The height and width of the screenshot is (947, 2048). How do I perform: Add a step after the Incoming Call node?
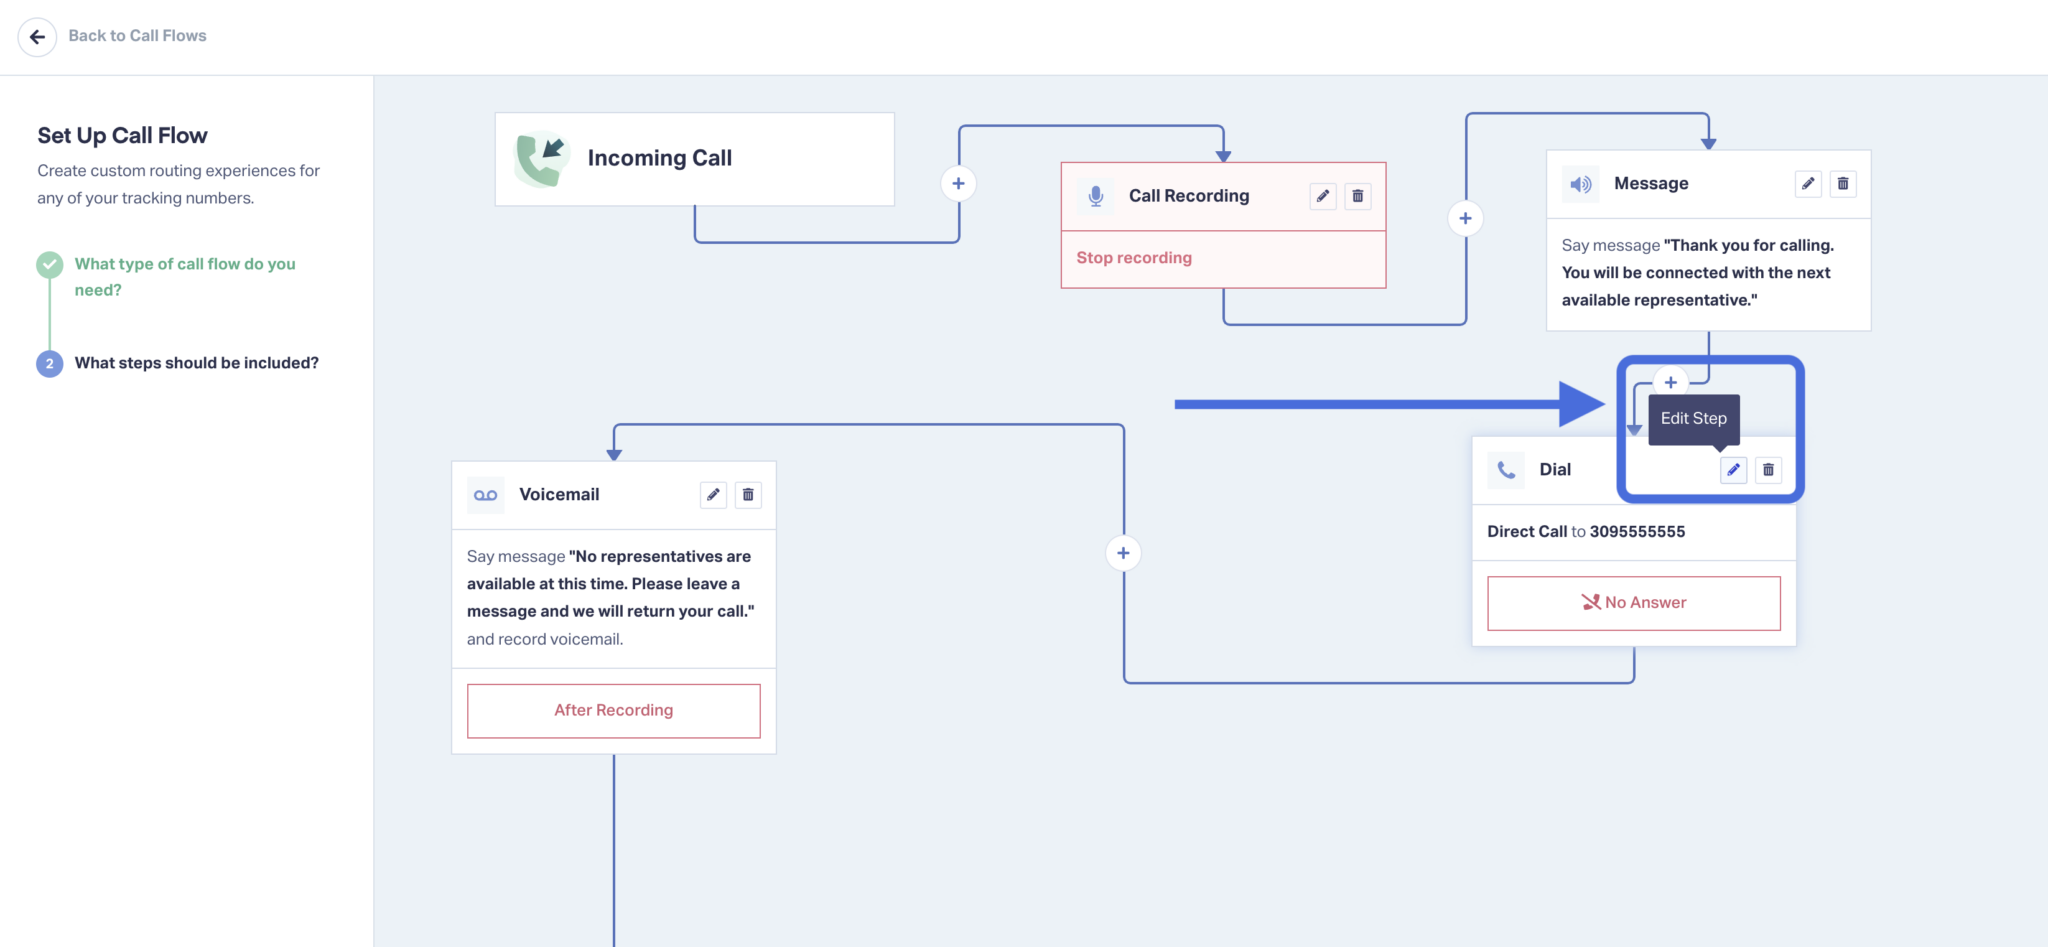coord(958,184)
